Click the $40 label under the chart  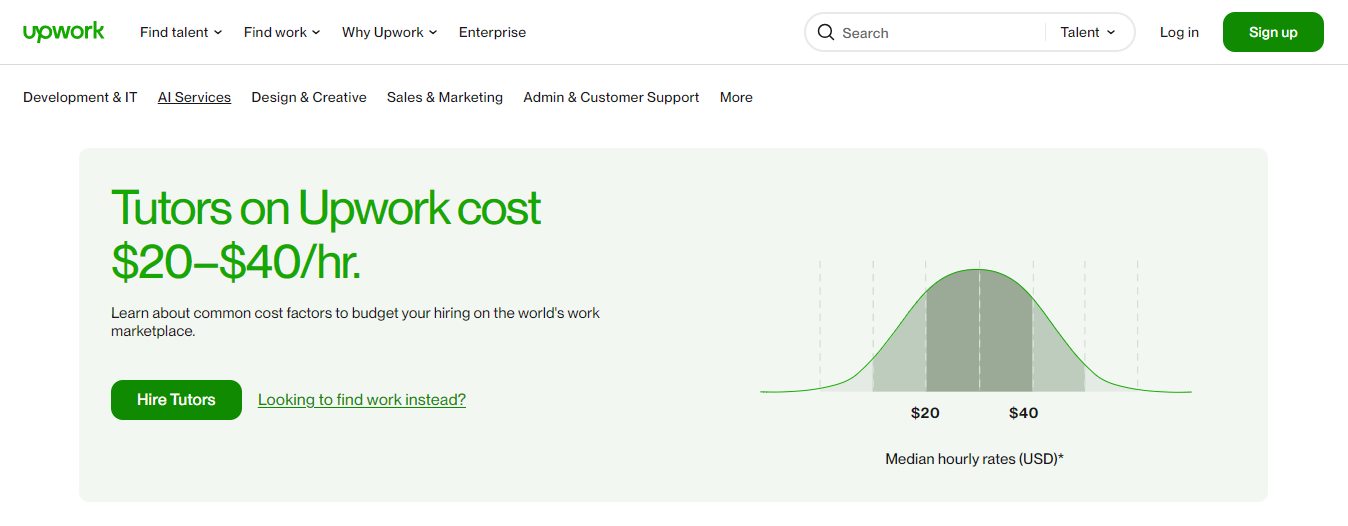point(1023,412)
